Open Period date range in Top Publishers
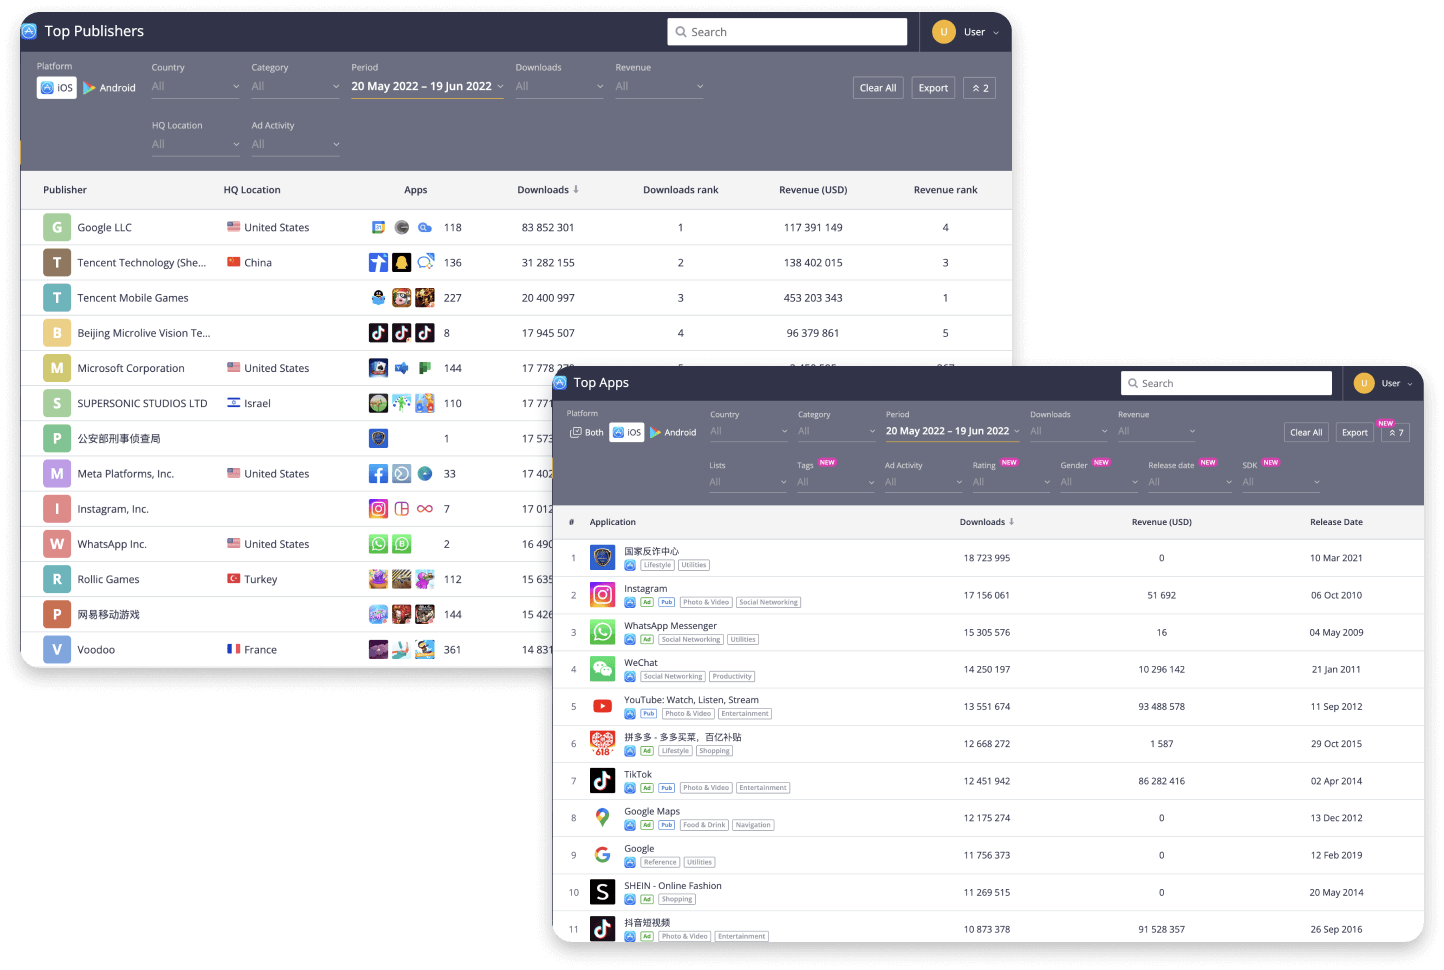Viewport: 1444px width, 970px height. coord(428,87)
